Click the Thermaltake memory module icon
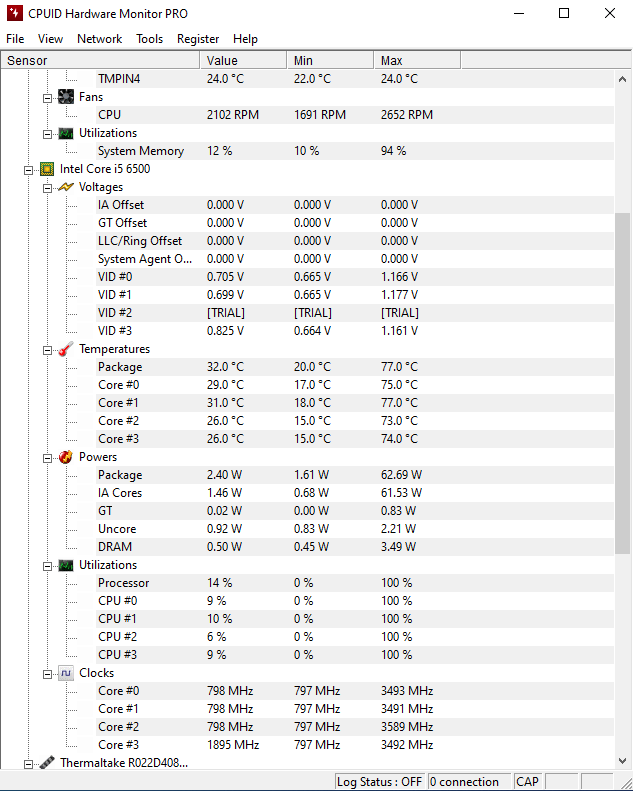This screenshot has width=633, height=791. point(47,763)
